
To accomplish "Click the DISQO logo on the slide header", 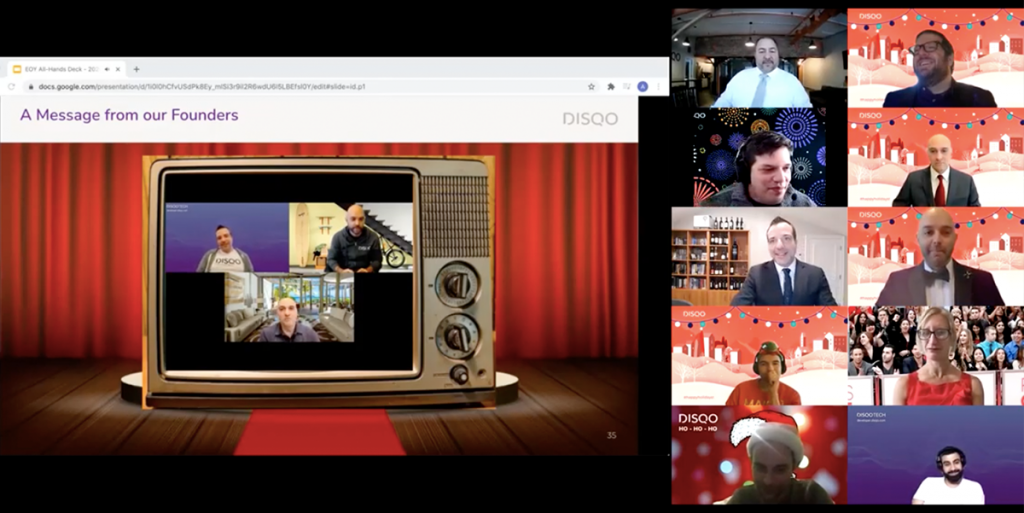I will pos(590,119).
